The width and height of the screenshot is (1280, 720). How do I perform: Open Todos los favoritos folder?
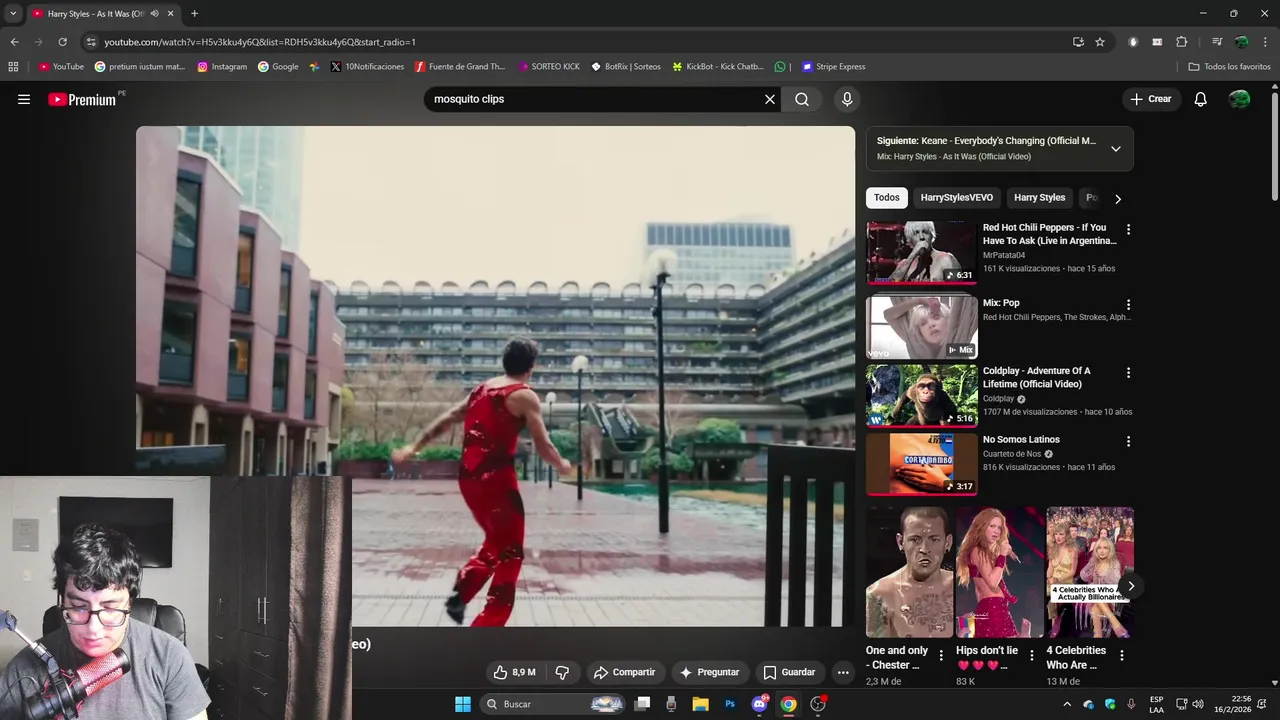(x=1229, y=67)
